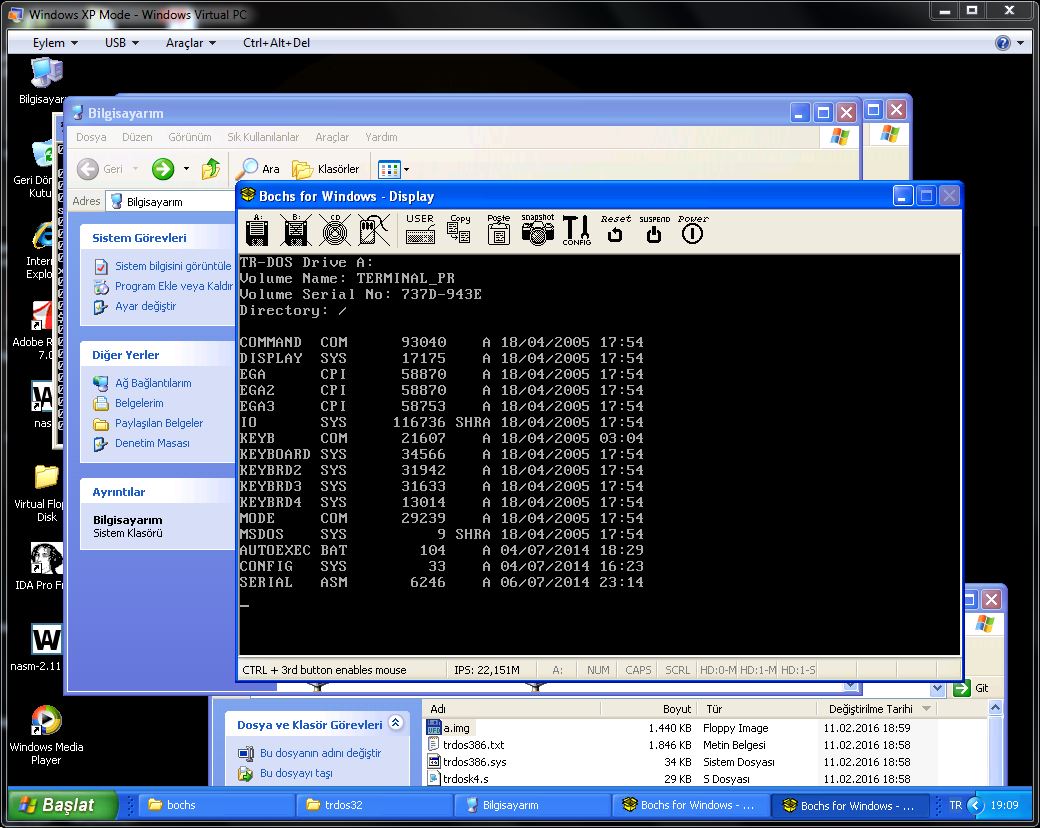Viewport: 1040px width, 828px height.
Task: Click the Suspend icon in Bochs
Action: pyautogui.click(x=654, y=230)
